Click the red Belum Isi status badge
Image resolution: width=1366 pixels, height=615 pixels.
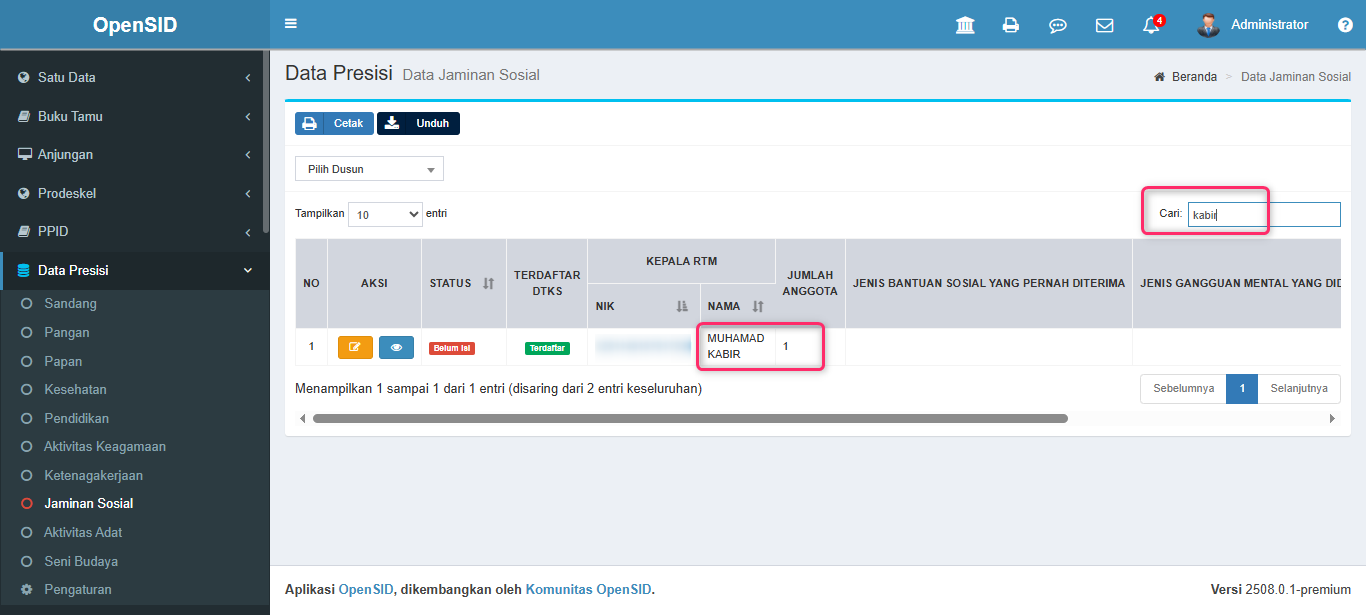[452, 348]
